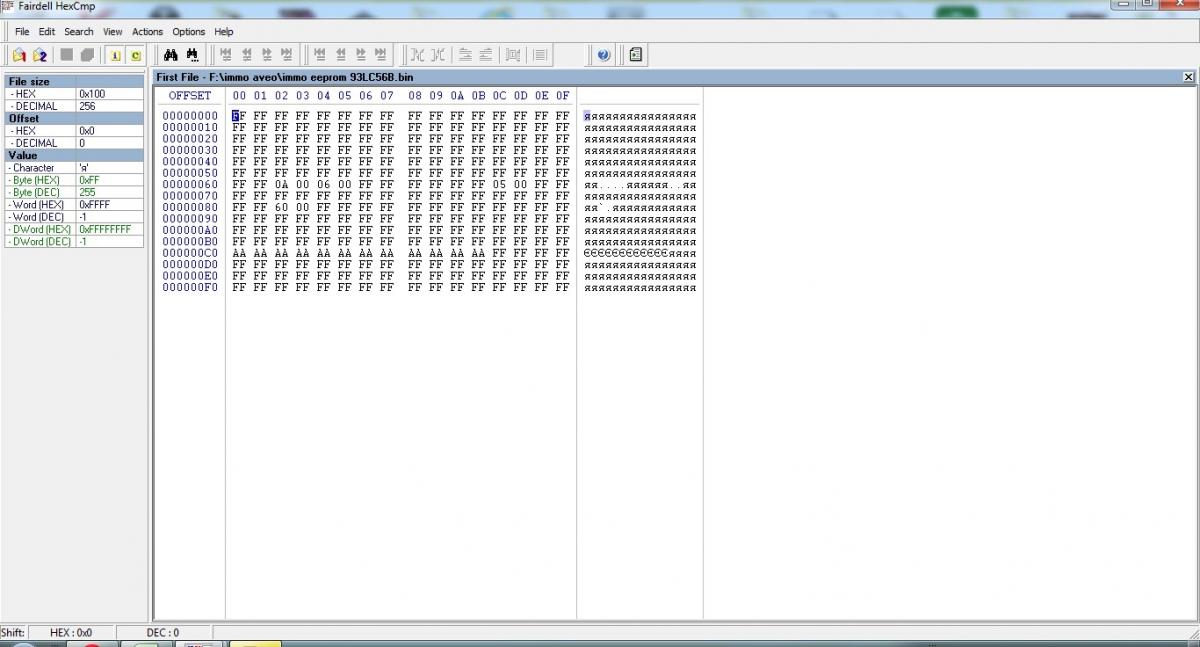Open the File menu

click(x=22, y=32)
